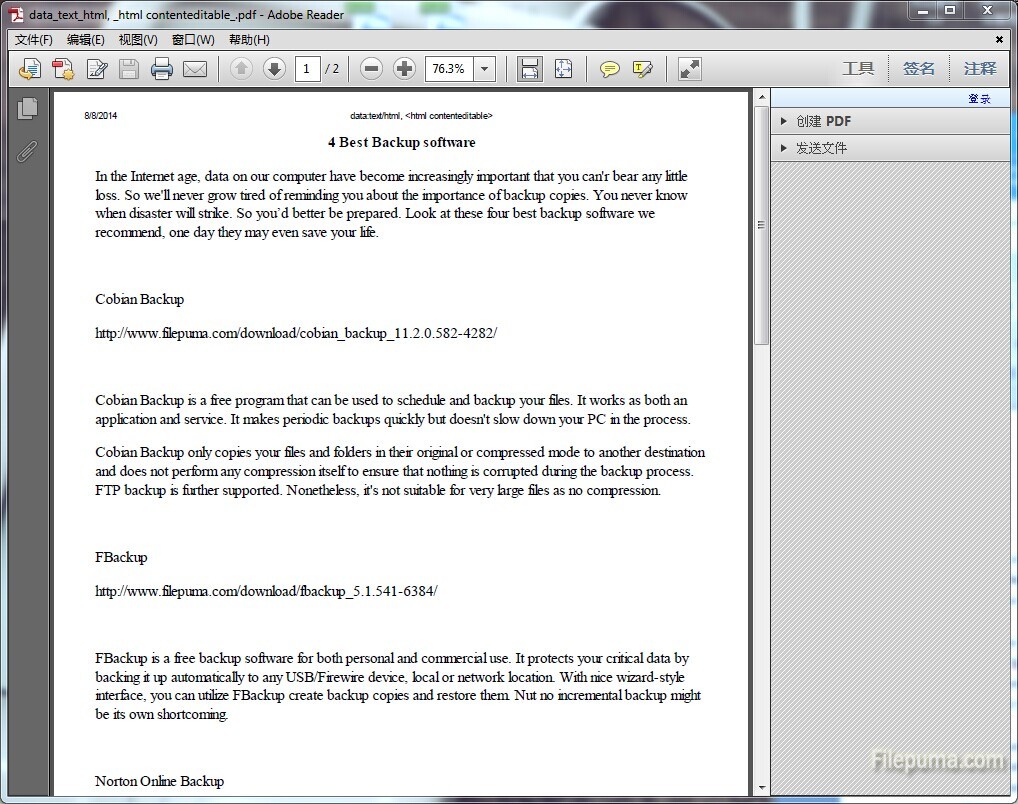Viewport: 1018px width, 804px height.
Task: Open the 视图(V) menu
Action: pyautogui.click(x=138, y=40)
